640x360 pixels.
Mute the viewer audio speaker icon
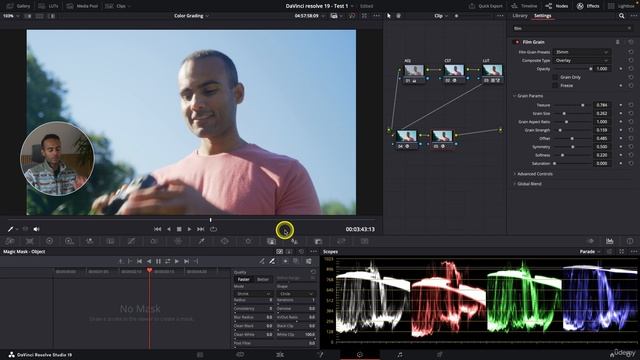coord(37,229)
